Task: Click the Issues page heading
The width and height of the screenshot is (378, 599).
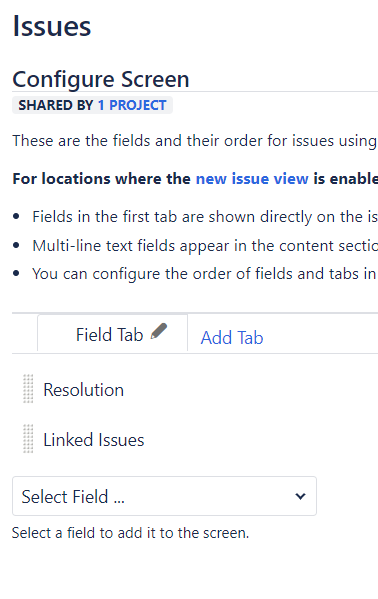Action: 52,26
